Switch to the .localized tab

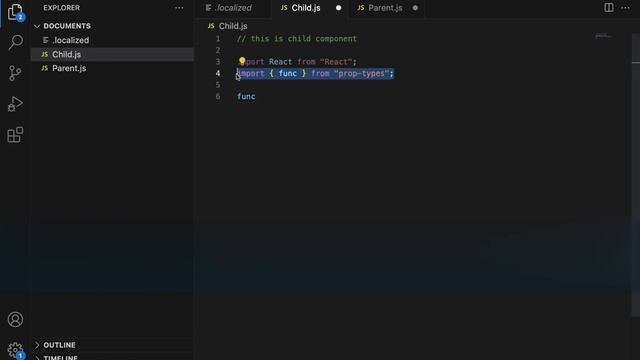pos(233,8)
